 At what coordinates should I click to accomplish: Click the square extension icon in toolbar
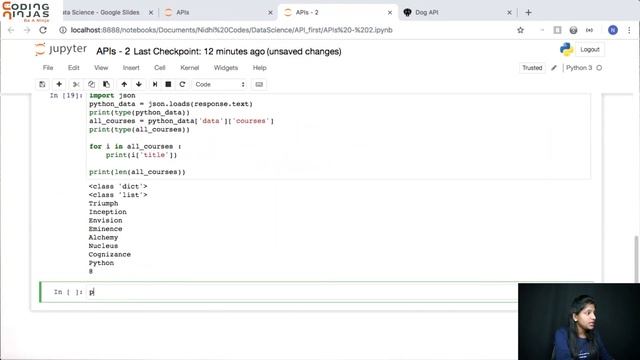tap(557, 30)
